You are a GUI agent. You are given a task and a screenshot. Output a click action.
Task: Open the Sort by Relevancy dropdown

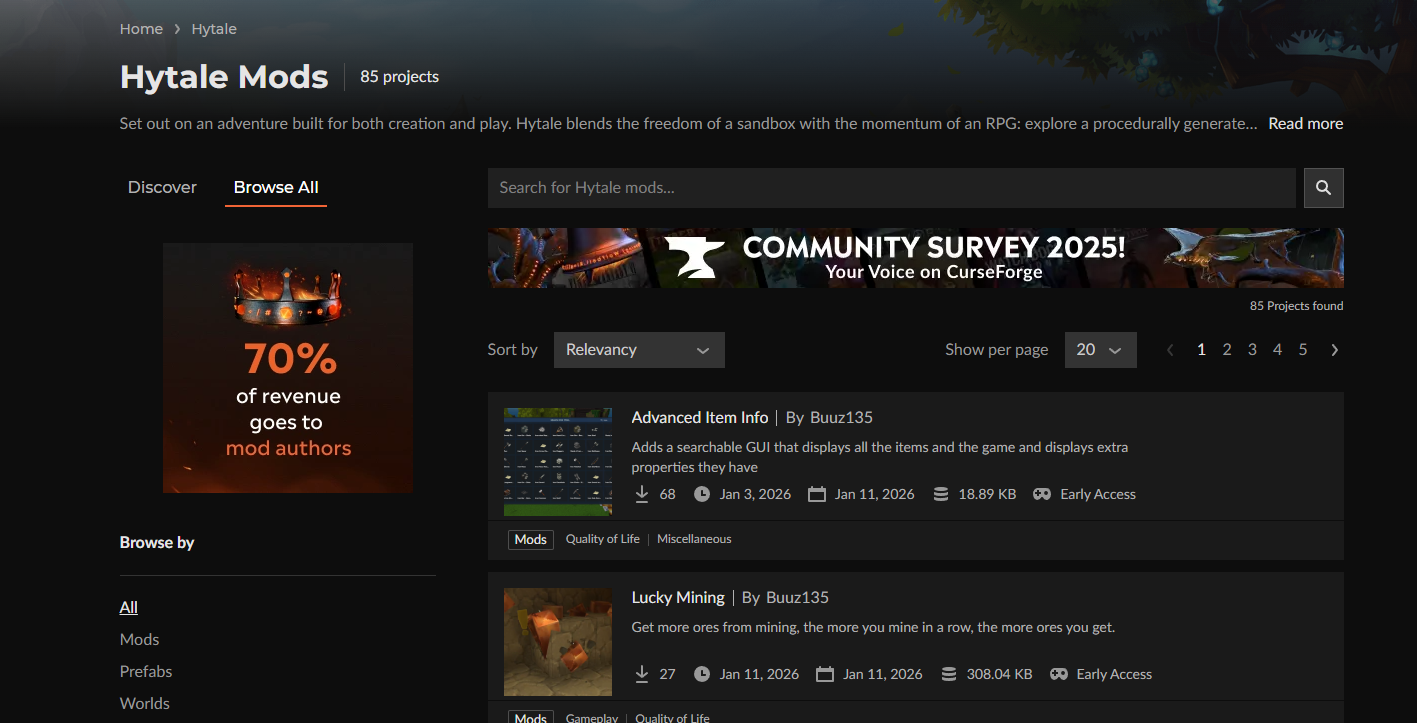point(639,350)
